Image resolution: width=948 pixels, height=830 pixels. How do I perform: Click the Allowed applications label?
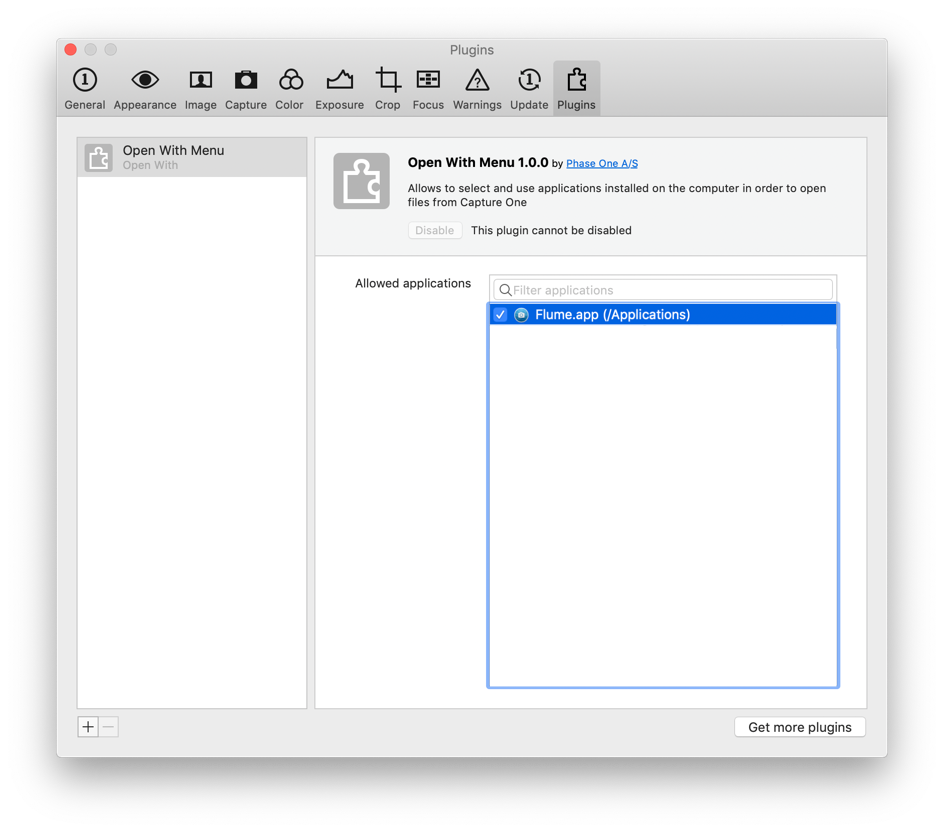[x=413, y=284]
